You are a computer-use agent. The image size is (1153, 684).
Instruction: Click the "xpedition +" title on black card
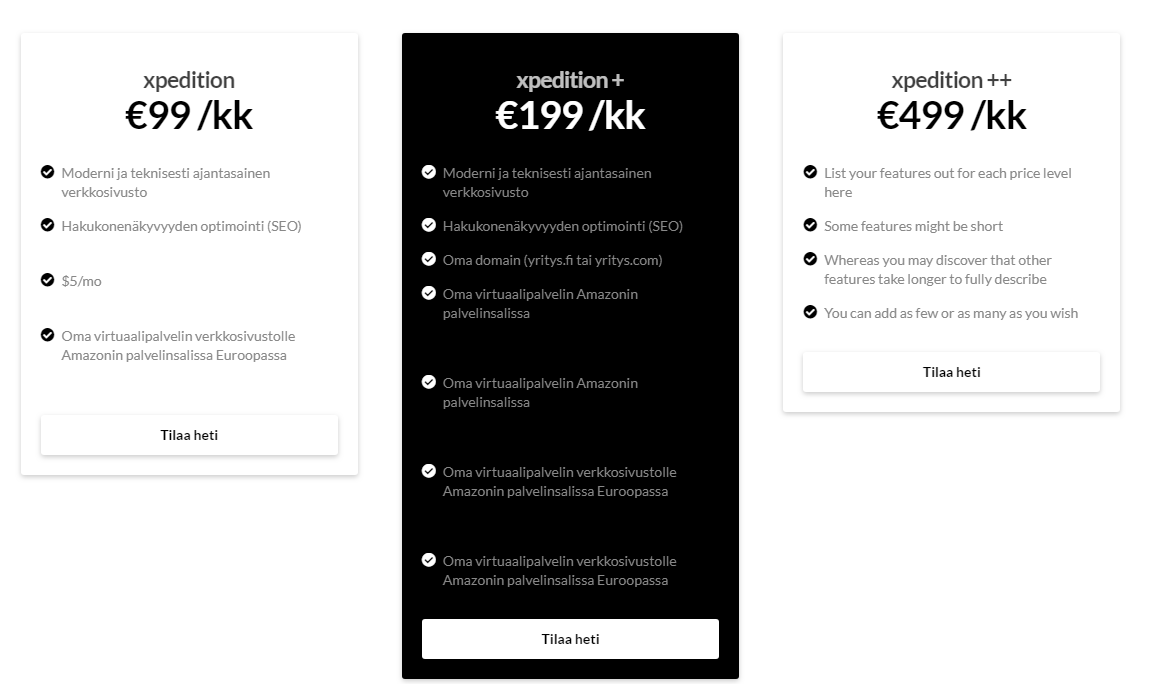pyautogui.click(x=570, y=80)
